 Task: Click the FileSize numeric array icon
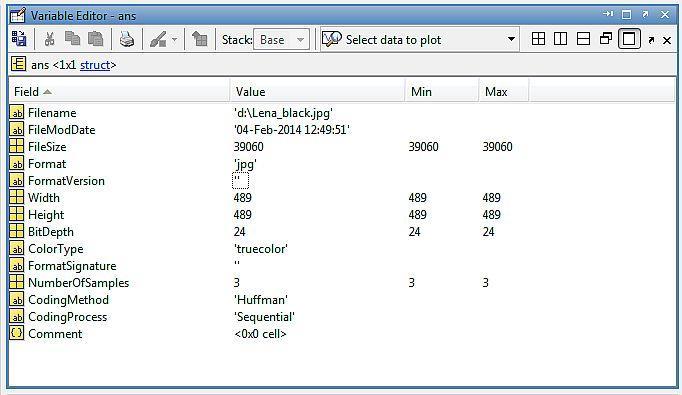coord(17,146)
